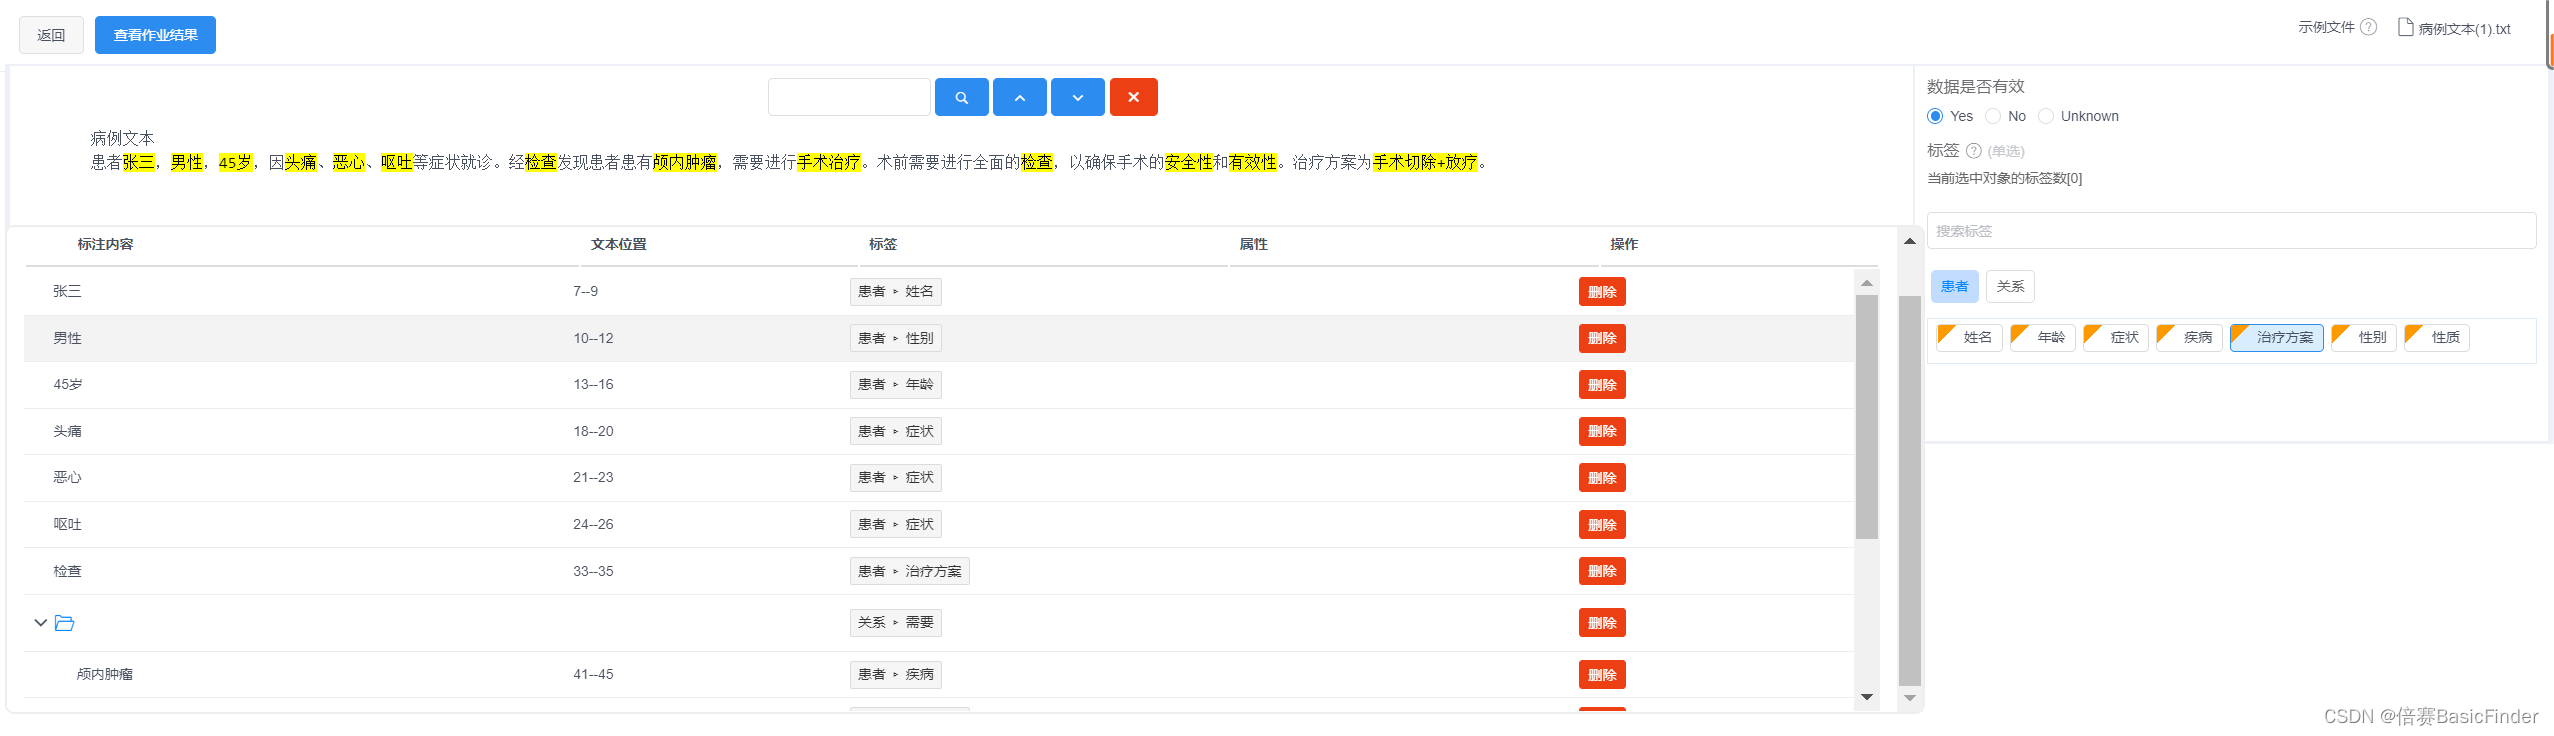2554x736 pixels.
Task: Open the 病例文本(1).txt file name
Action: point(2464,29)
